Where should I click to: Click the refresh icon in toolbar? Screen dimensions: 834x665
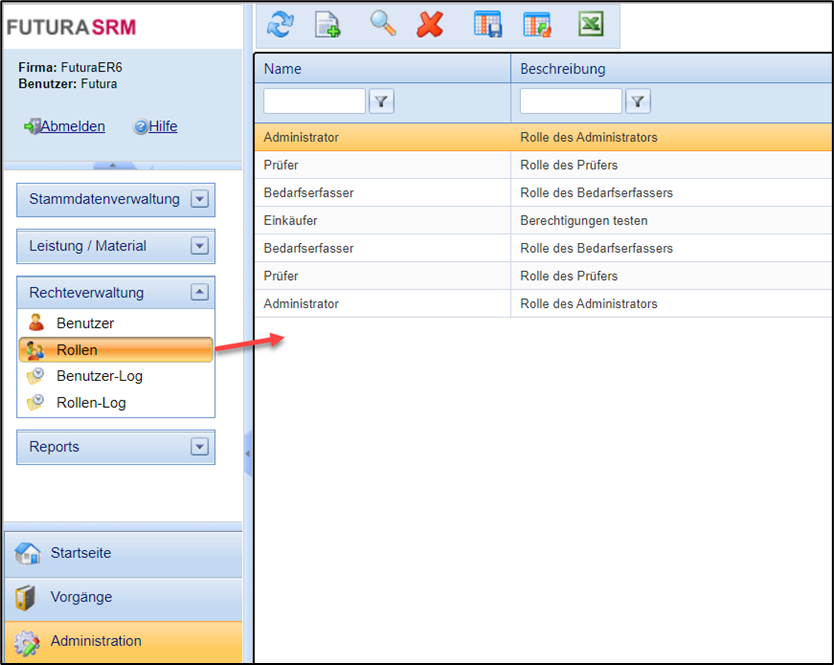(281, 24)
